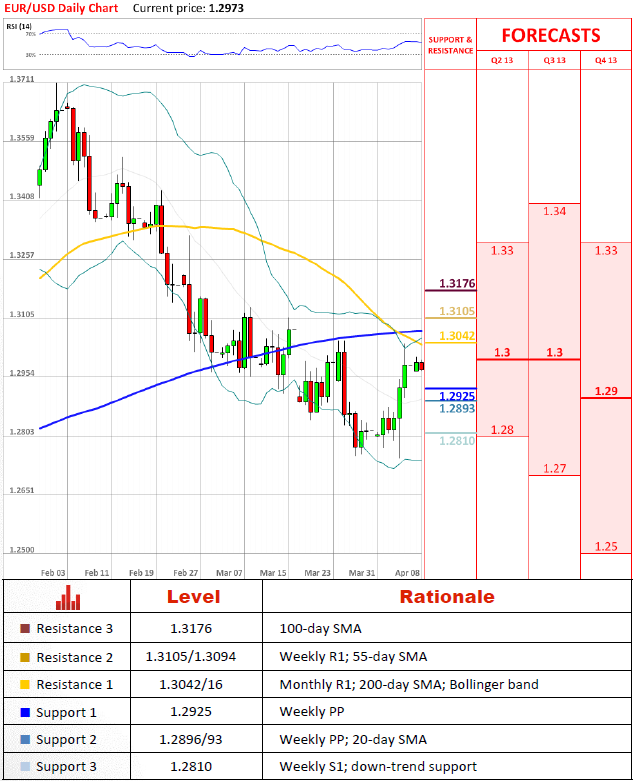This screenshot has height=781, width=634.
Task: Click the 1.3176 resistance level marker
Action: [457, 283]
